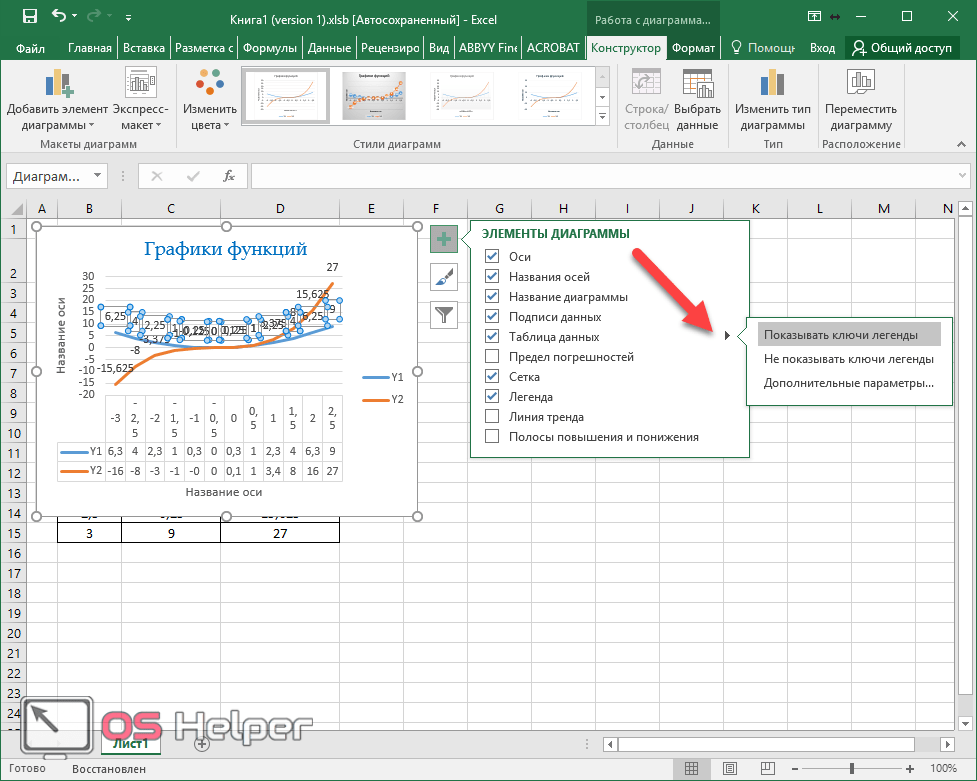Open the Chart Filters funnel button
This screenshot has width=977, height=781.
point(444,315)
